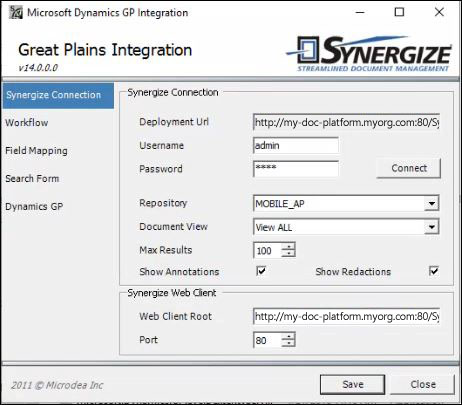The height and width of the screenshot is (405, 462).
Task: Decrease Max Results with down arrow
Action: [x=288, y=254]
